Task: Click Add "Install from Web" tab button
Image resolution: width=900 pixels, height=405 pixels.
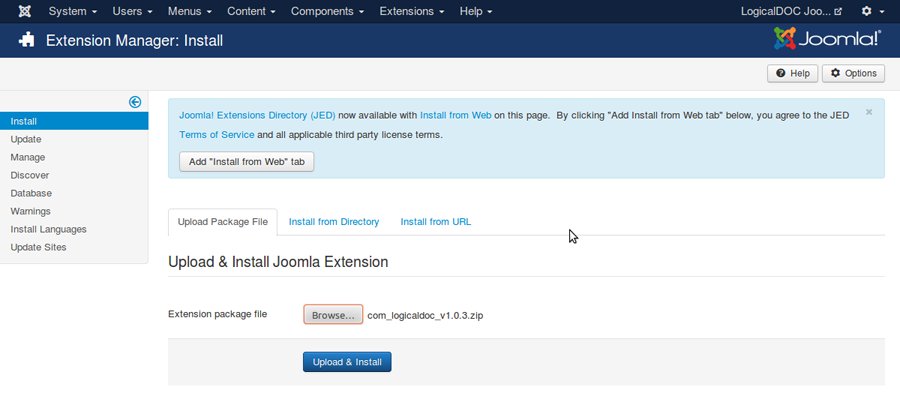Action: point(247,162)
